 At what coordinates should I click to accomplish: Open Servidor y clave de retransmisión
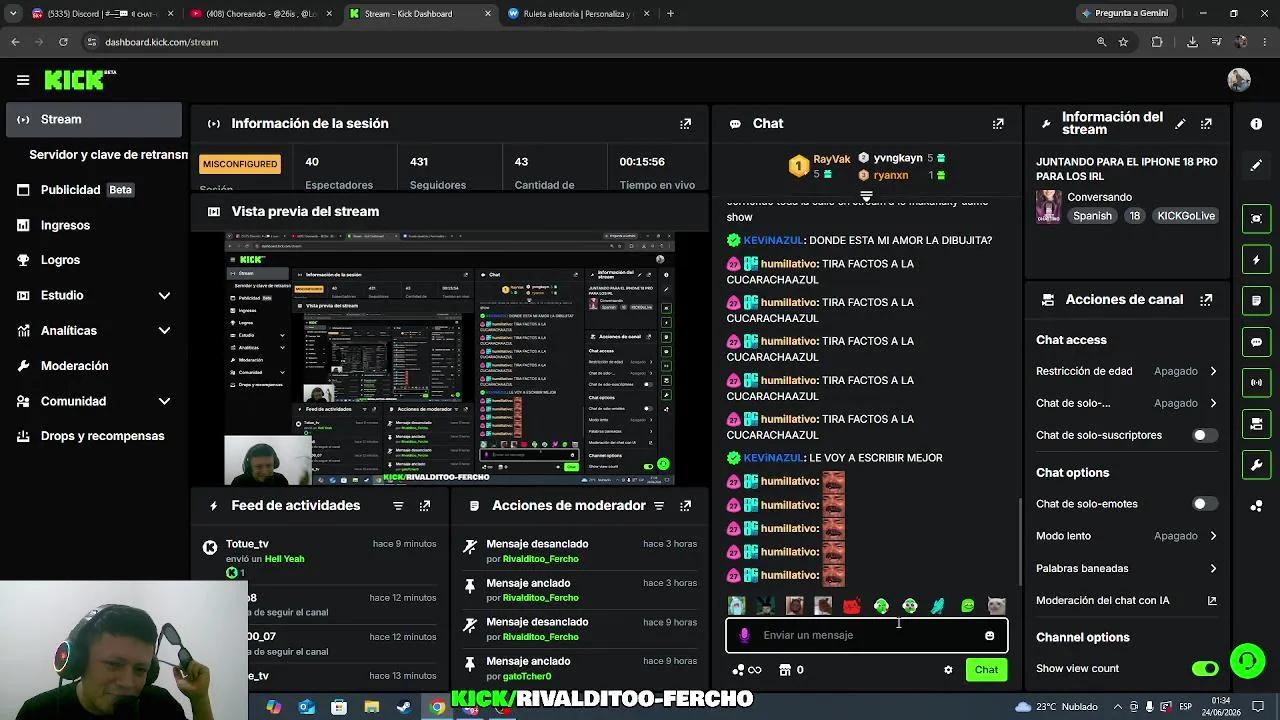[x=108, y=155]
